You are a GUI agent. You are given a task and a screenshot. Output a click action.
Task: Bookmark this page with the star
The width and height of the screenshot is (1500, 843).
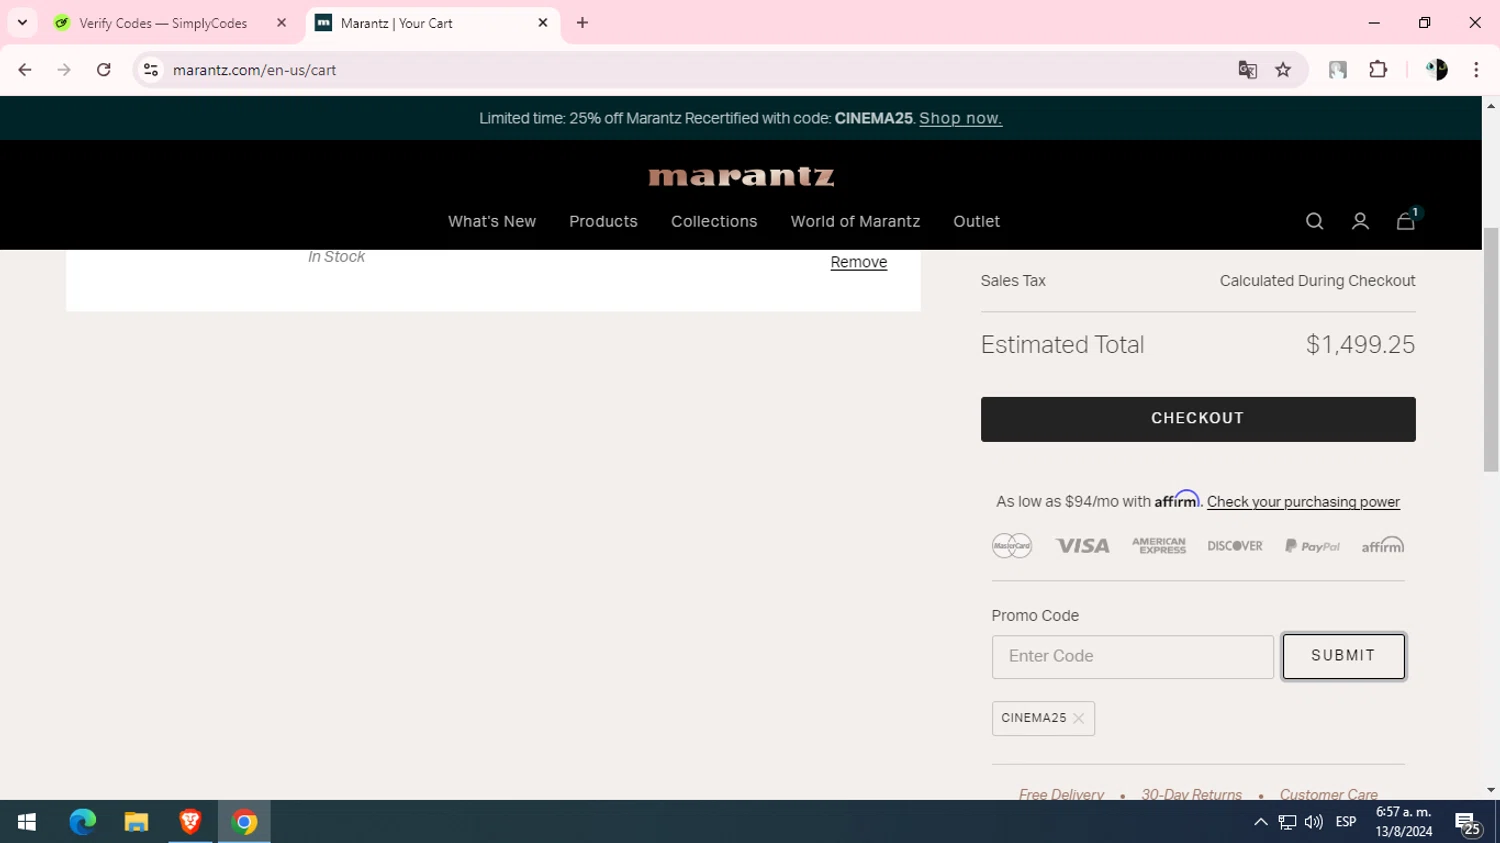1283,70
